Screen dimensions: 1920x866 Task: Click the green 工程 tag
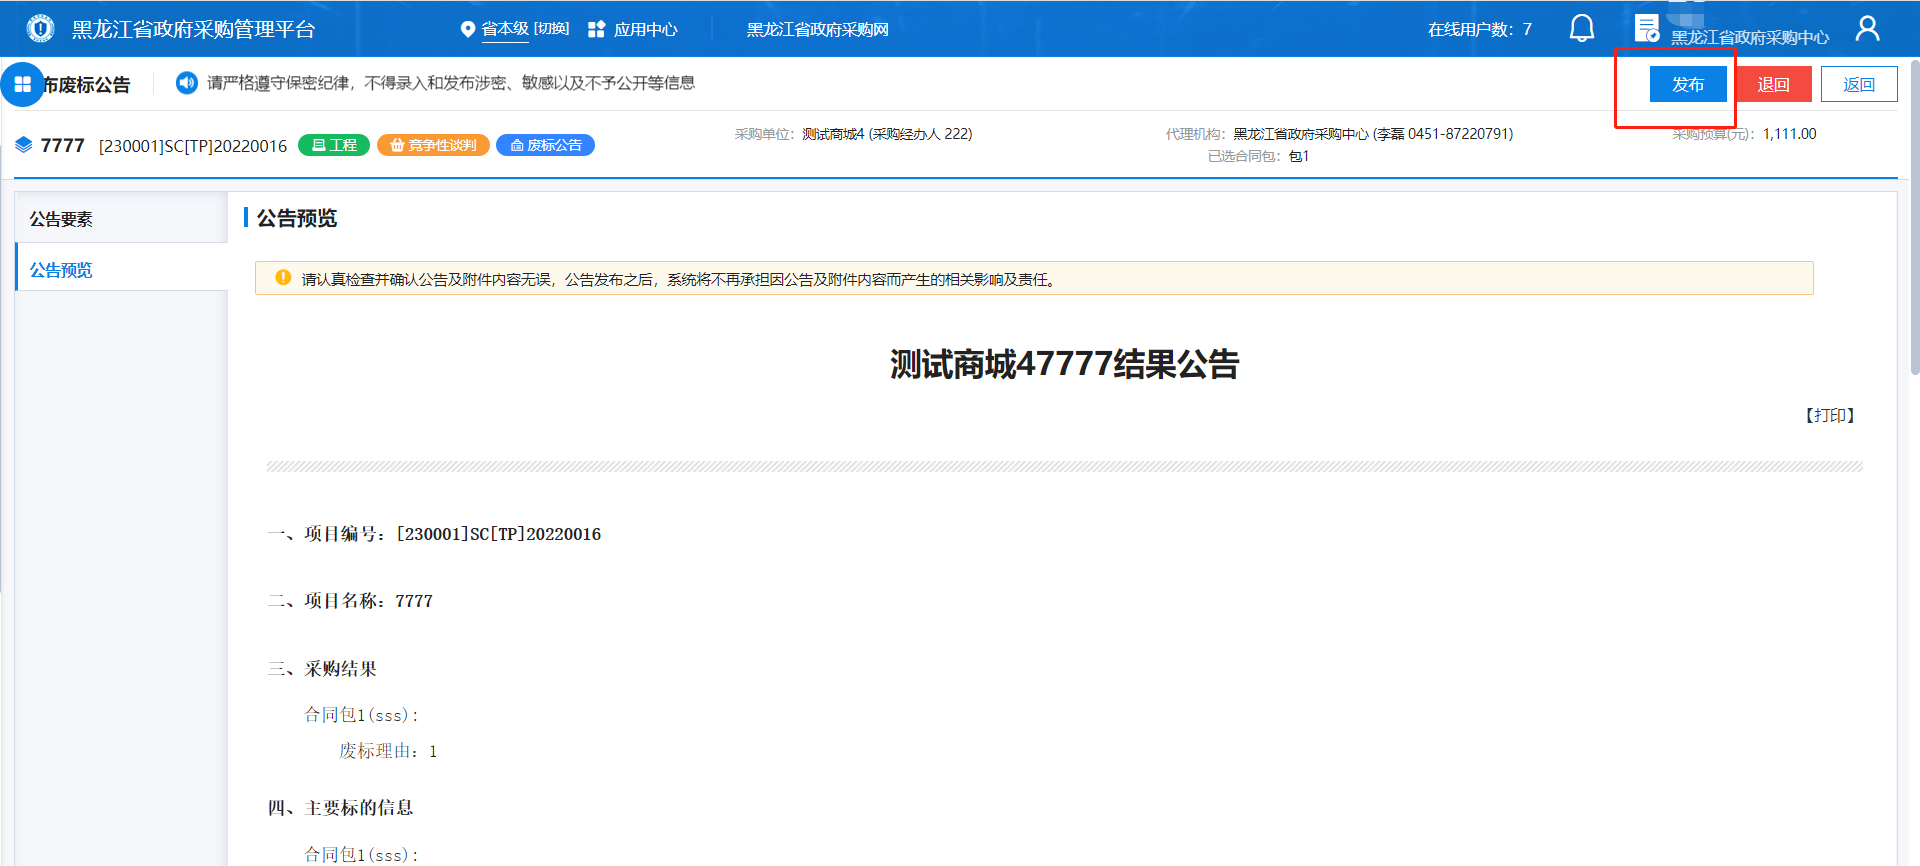click(334, 145)
